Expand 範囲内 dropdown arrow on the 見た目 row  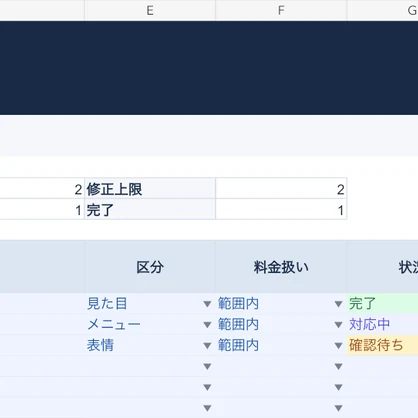coord(338,304)
